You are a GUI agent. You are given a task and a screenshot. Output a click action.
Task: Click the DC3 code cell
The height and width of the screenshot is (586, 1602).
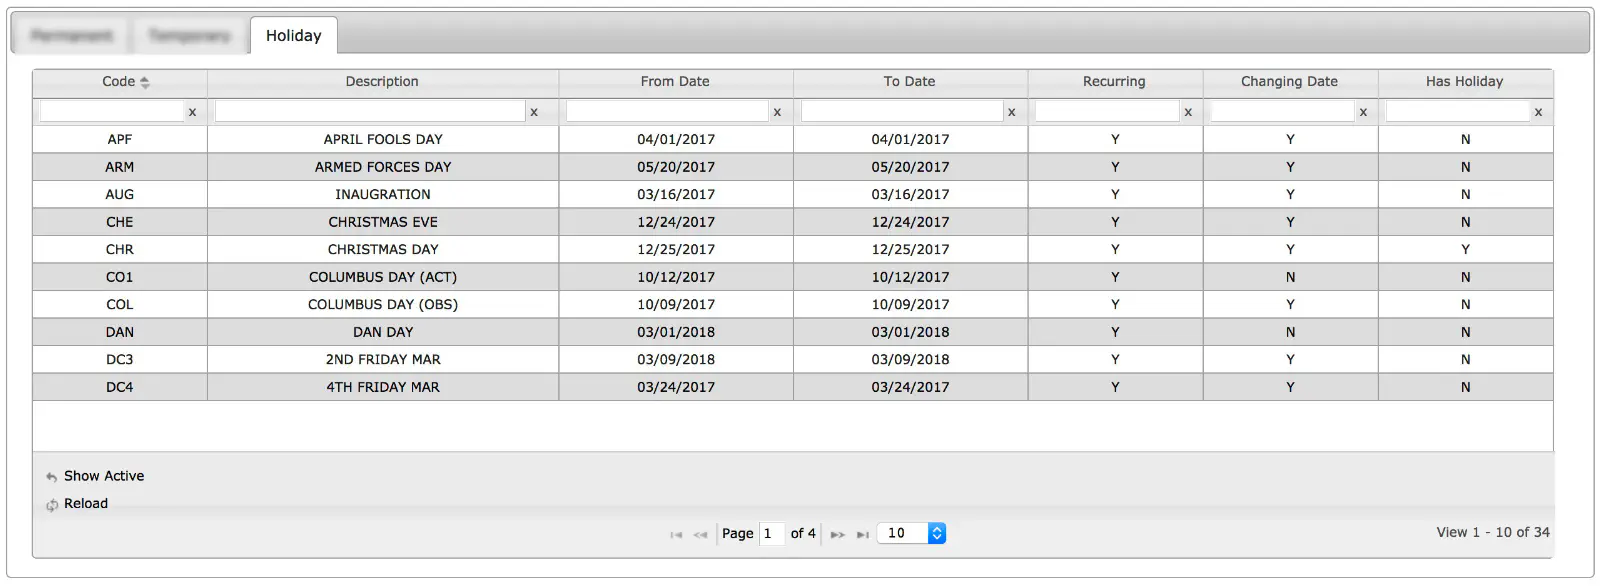(120, 359)
